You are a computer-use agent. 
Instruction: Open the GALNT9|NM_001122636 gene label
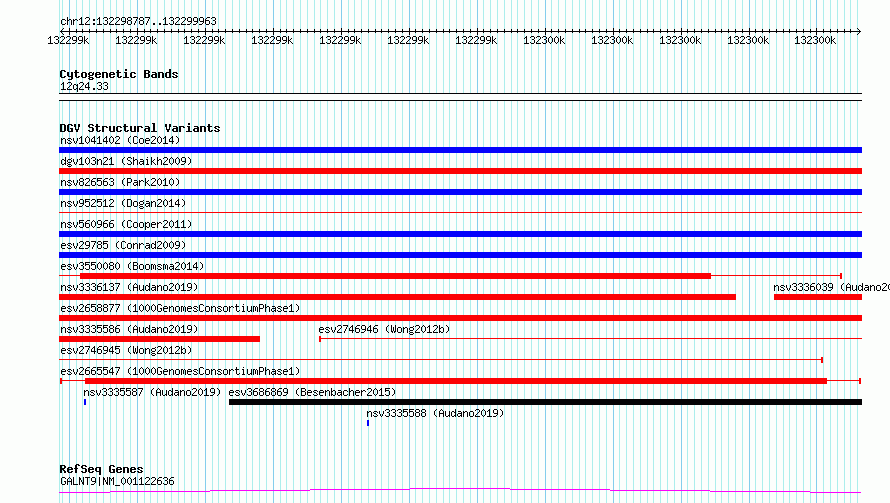click(117, 481)
